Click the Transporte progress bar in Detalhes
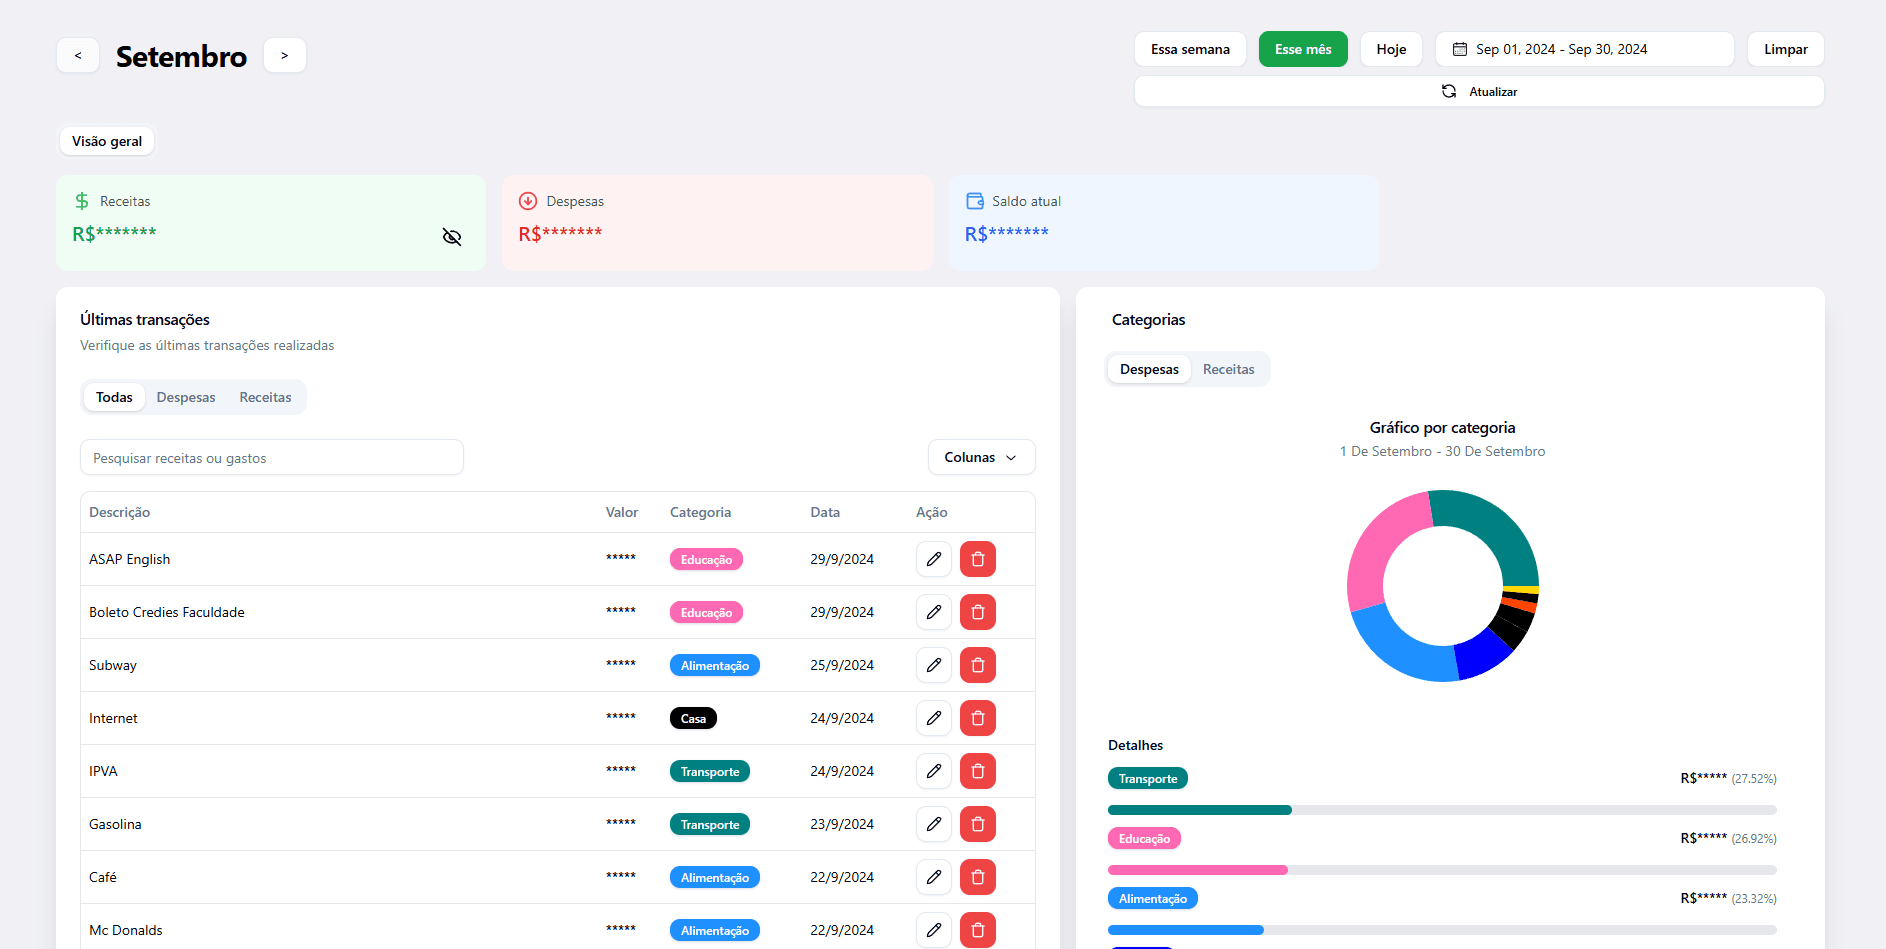The height and width of the screenshot is (949, 1886). (x=1442, y=810)
